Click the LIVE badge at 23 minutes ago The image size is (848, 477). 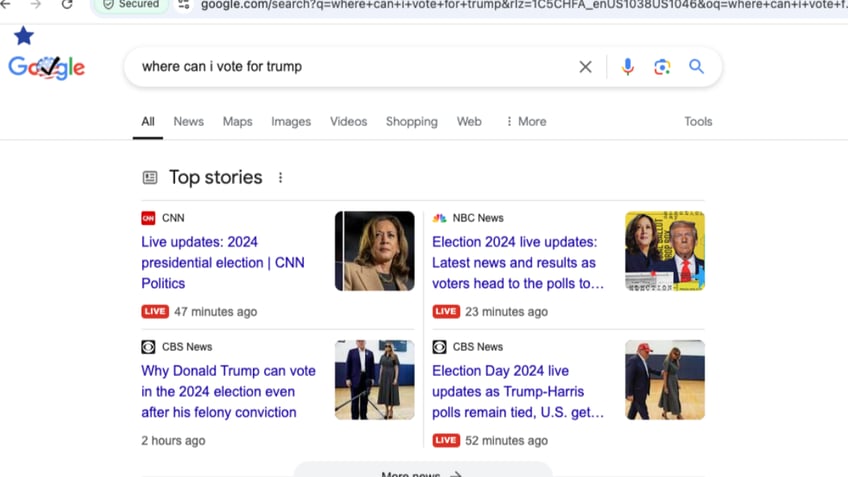tap(446, 312)
